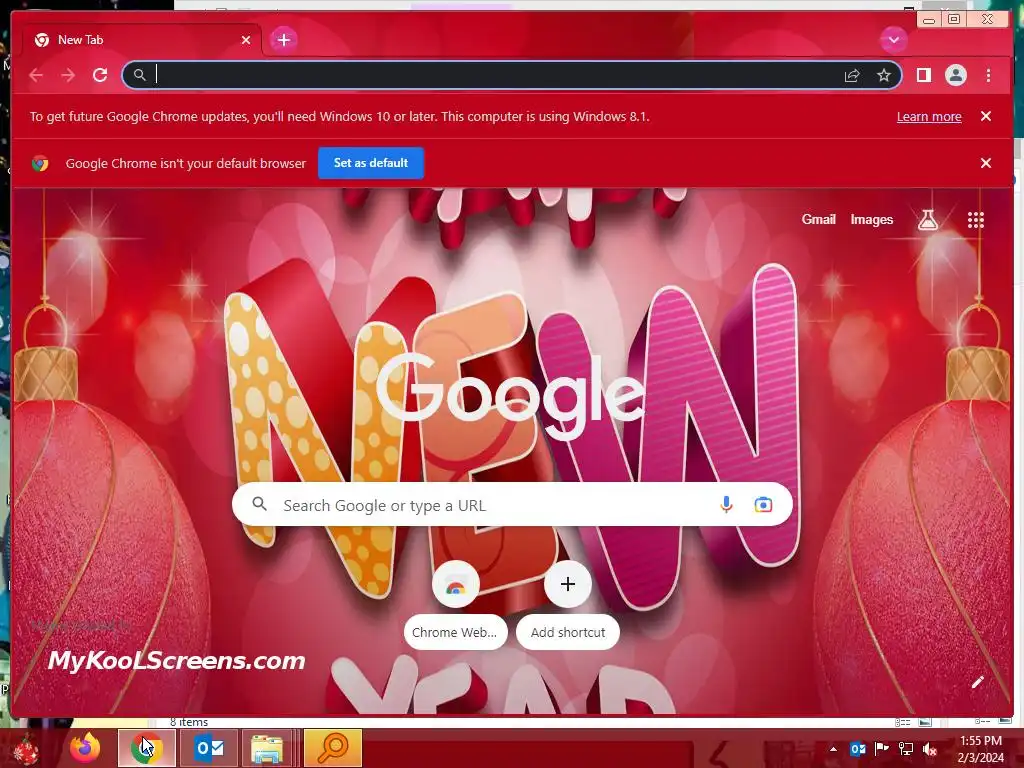Open the Images link

871,219
